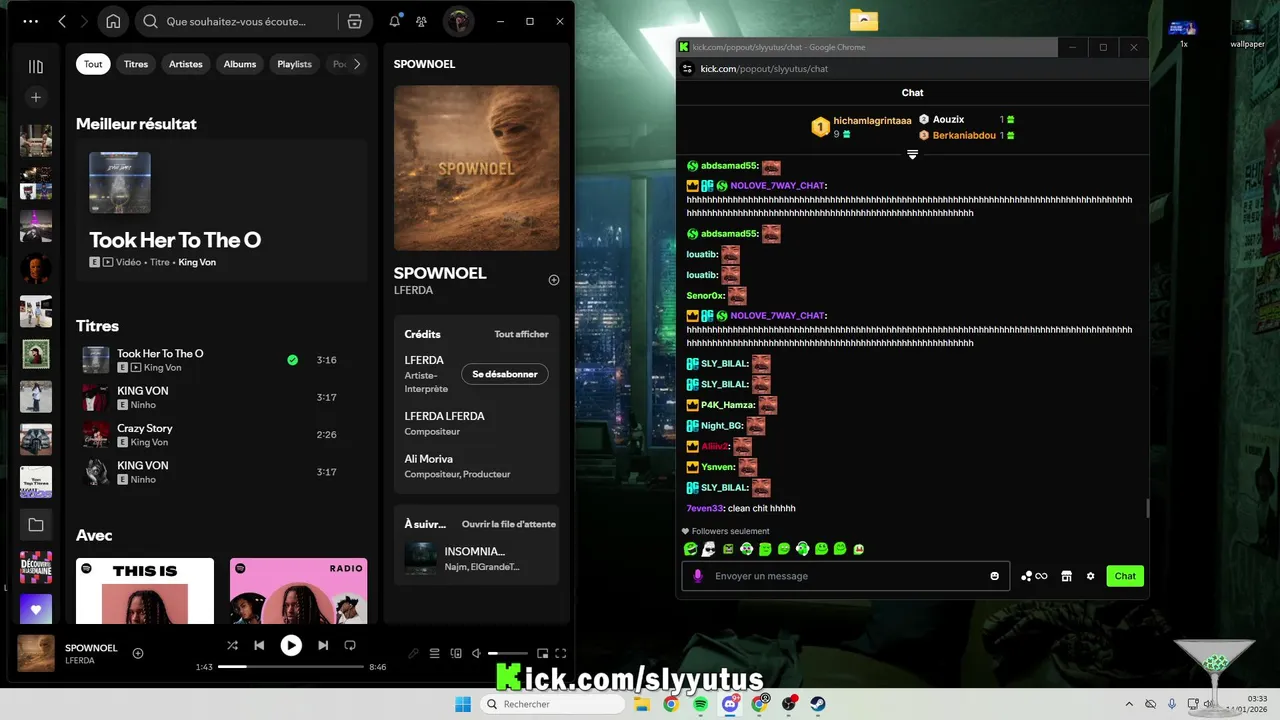
Task: Open Kick chat settings gear
Action: point(1090,576)
